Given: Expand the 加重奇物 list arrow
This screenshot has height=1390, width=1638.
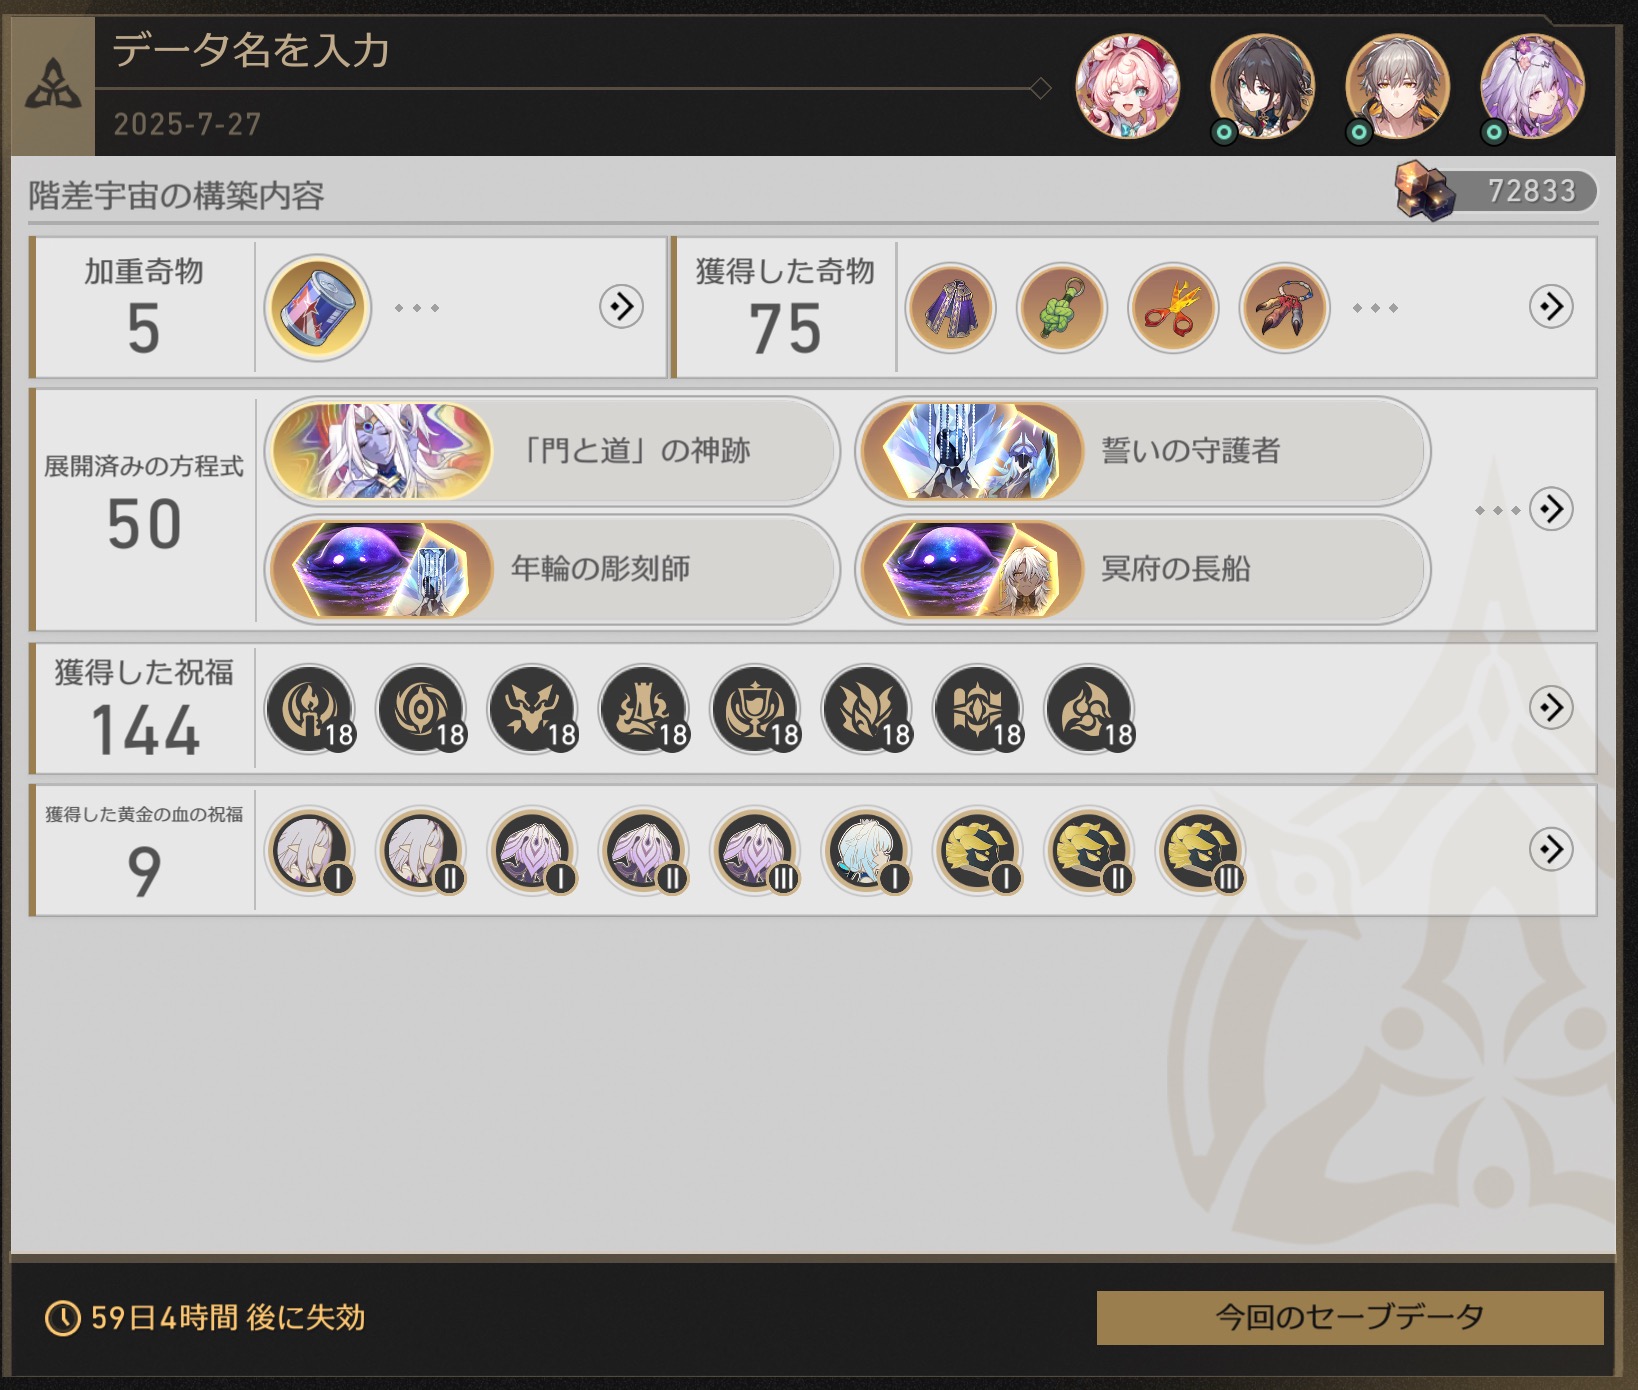Looking at the screenshot, I should click(621, 306).
